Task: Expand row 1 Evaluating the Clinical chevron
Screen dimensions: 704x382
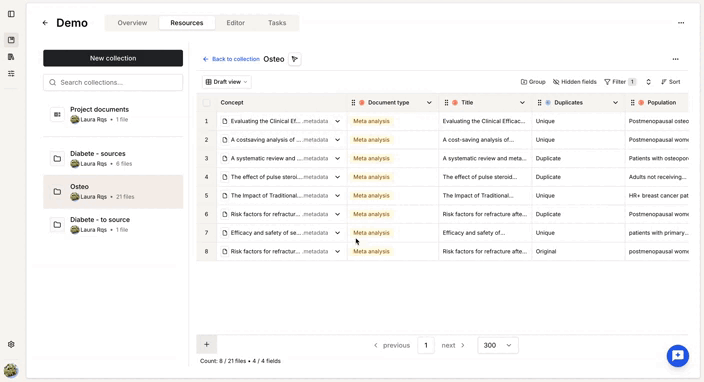Action: point(337,121)
